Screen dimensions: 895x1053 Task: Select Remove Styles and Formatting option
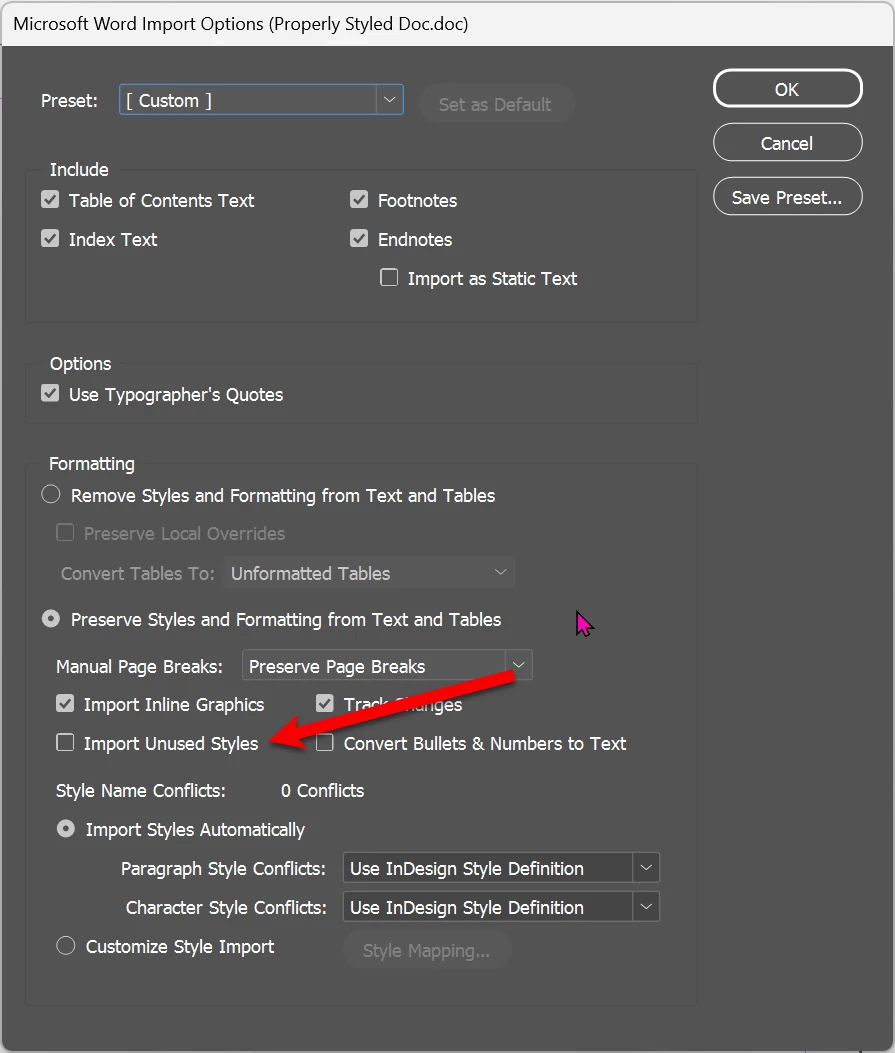[51, 494]
